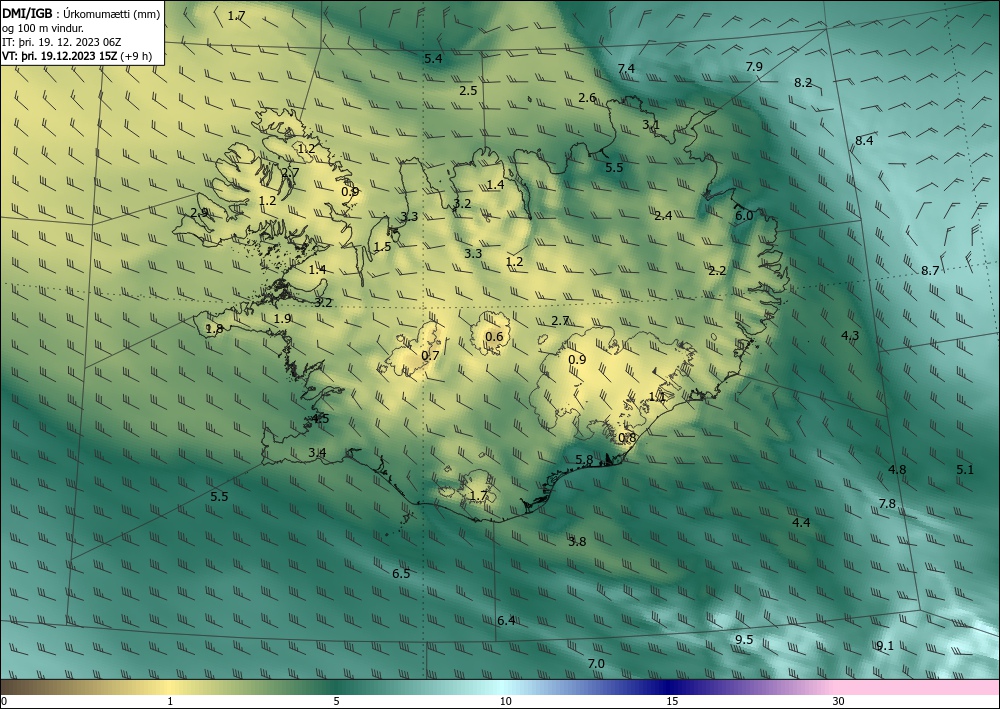Click the value 5.1 on the map

tap(965, 469)
